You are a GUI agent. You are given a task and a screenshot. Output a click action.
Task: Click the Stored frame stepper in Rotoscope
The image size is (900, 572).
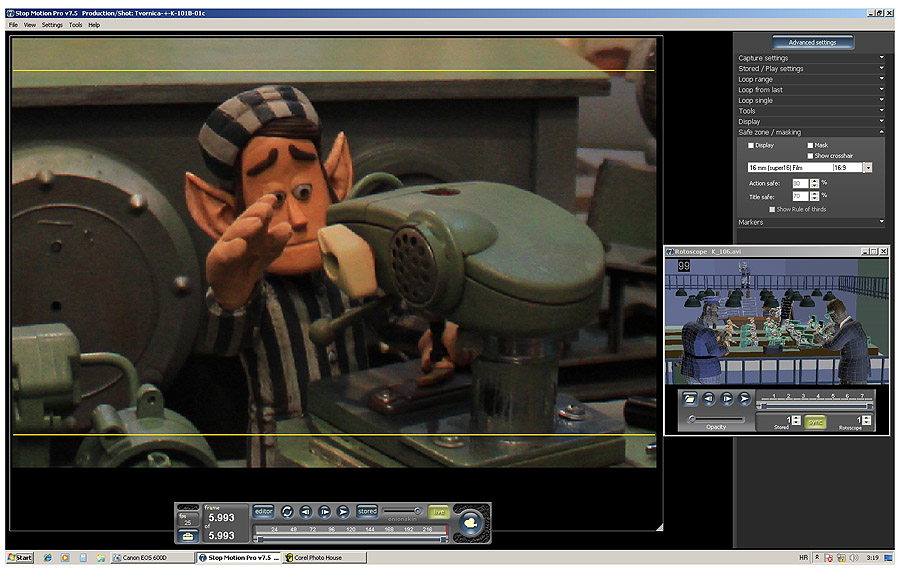(x=796, y=421)
